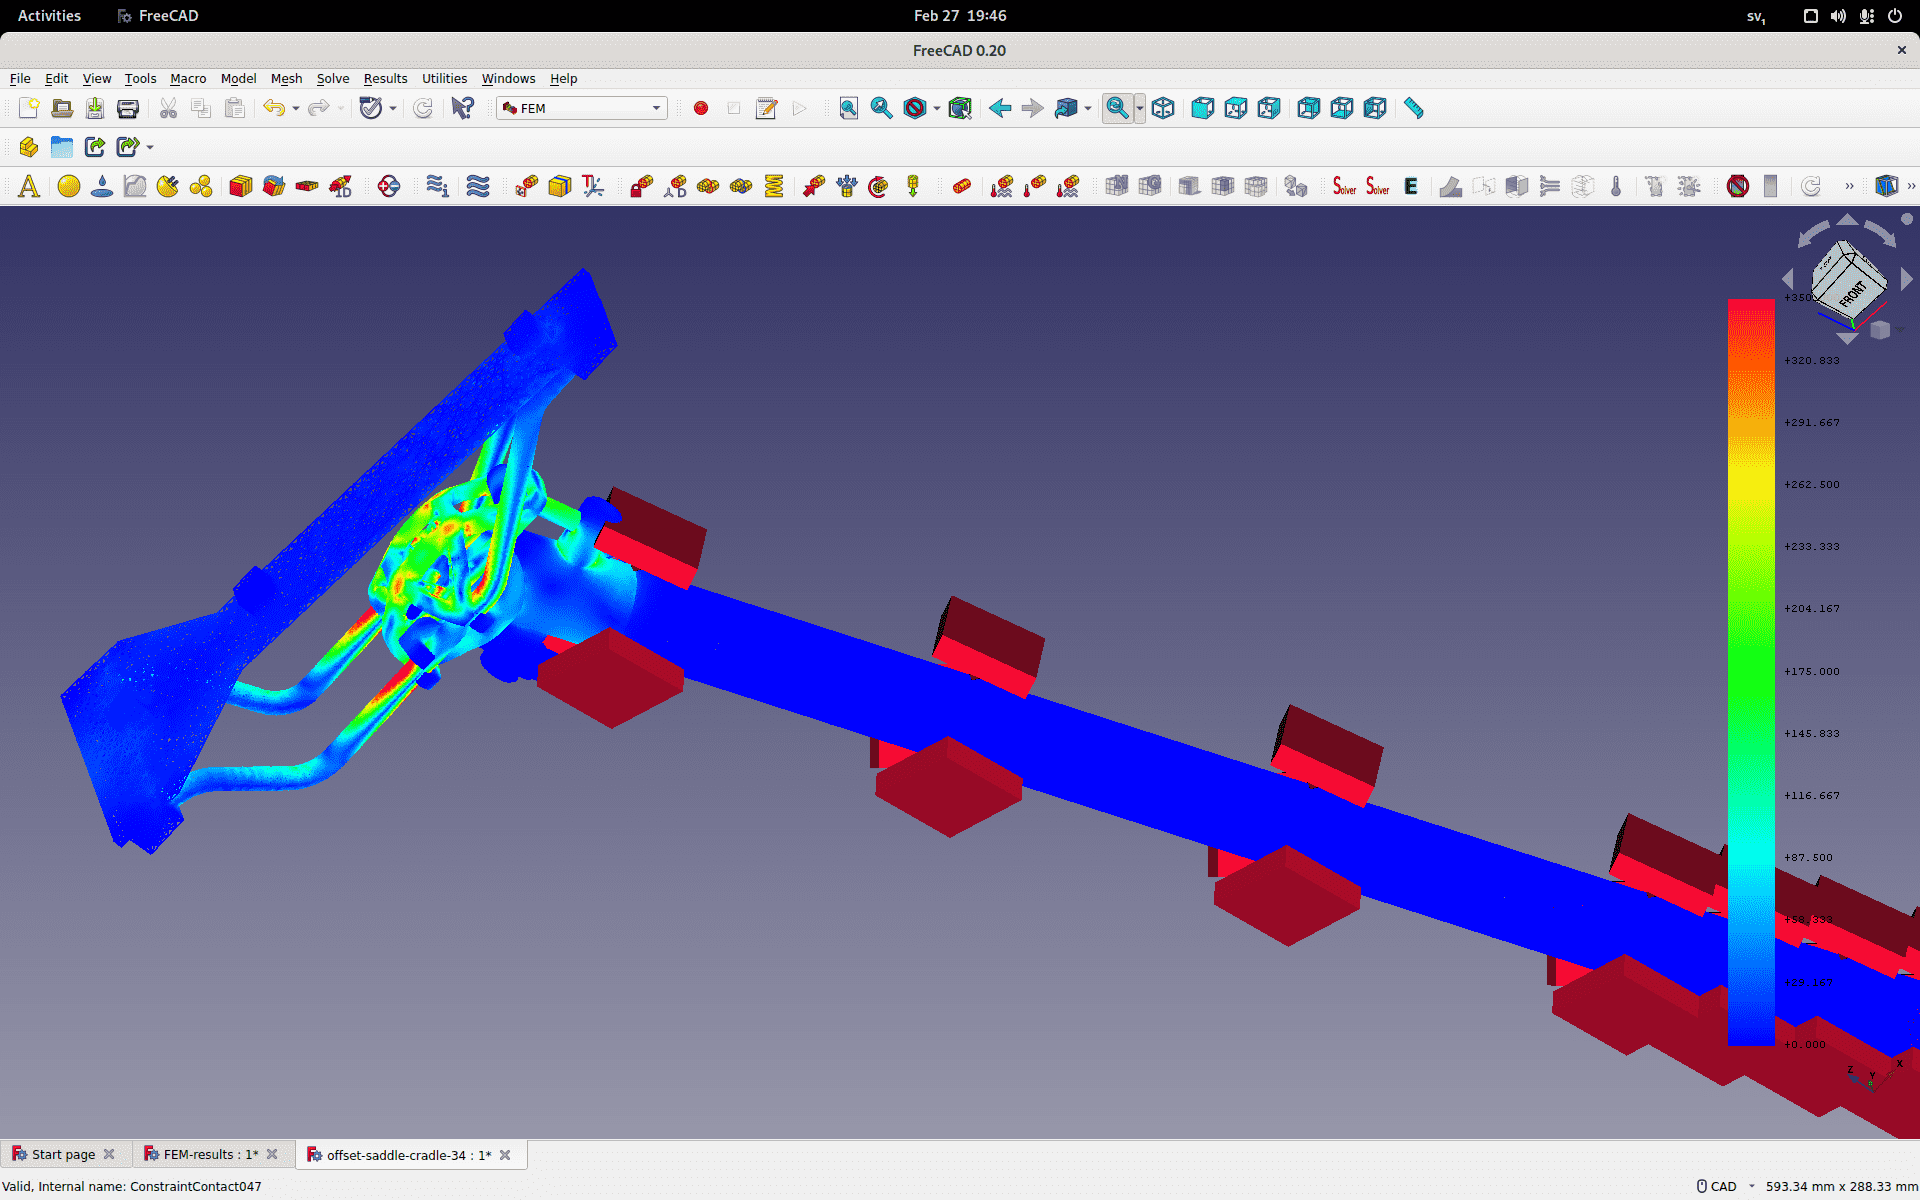Toggle the zoom sync view button
This screenshot has width=1920, height=1200.
click(x=1117, y=108)
